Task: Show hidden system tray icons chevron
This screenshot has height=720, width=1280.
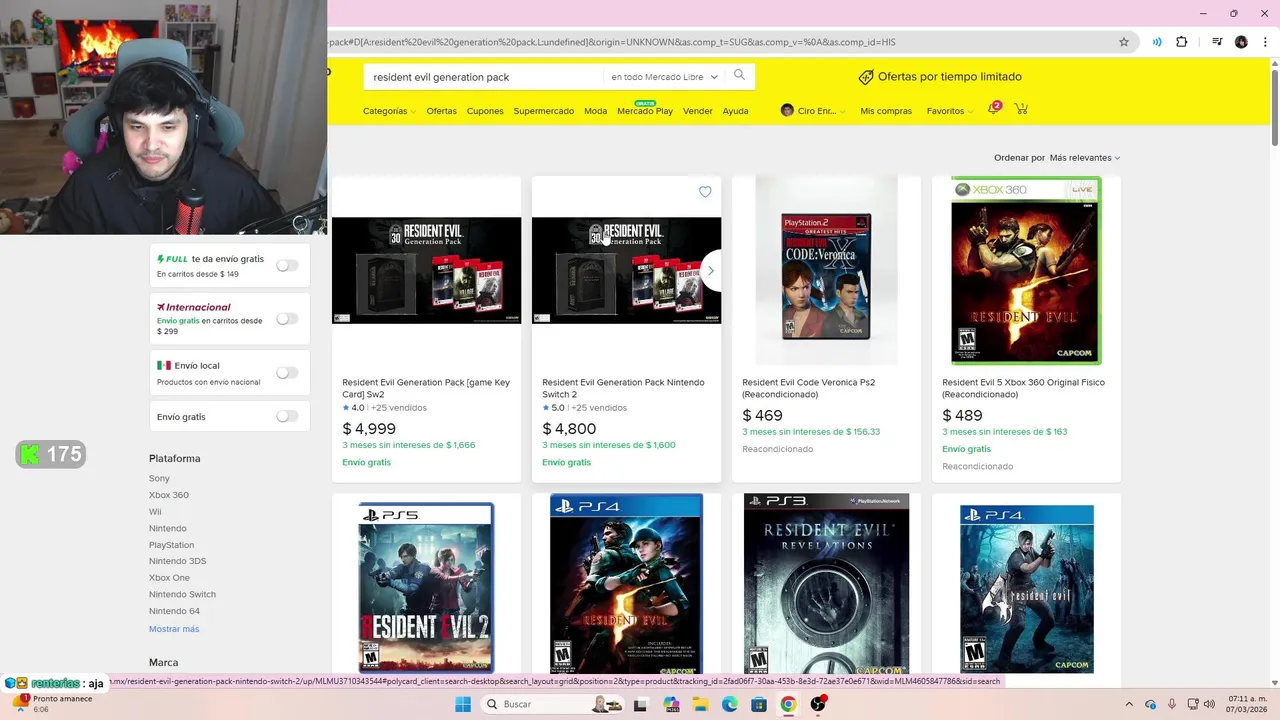Action: coord(1129,704)
